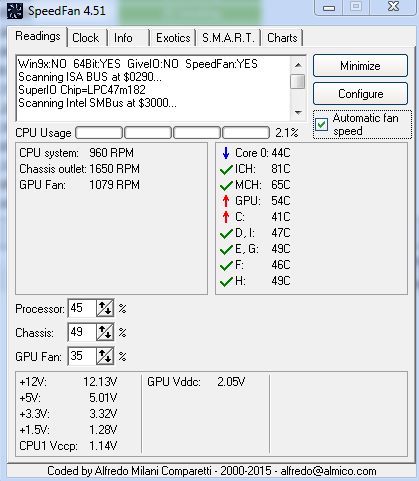This screenshot has height=481, width=419.
Task: Click the log scrollbar down arrow
Action: 298,113
